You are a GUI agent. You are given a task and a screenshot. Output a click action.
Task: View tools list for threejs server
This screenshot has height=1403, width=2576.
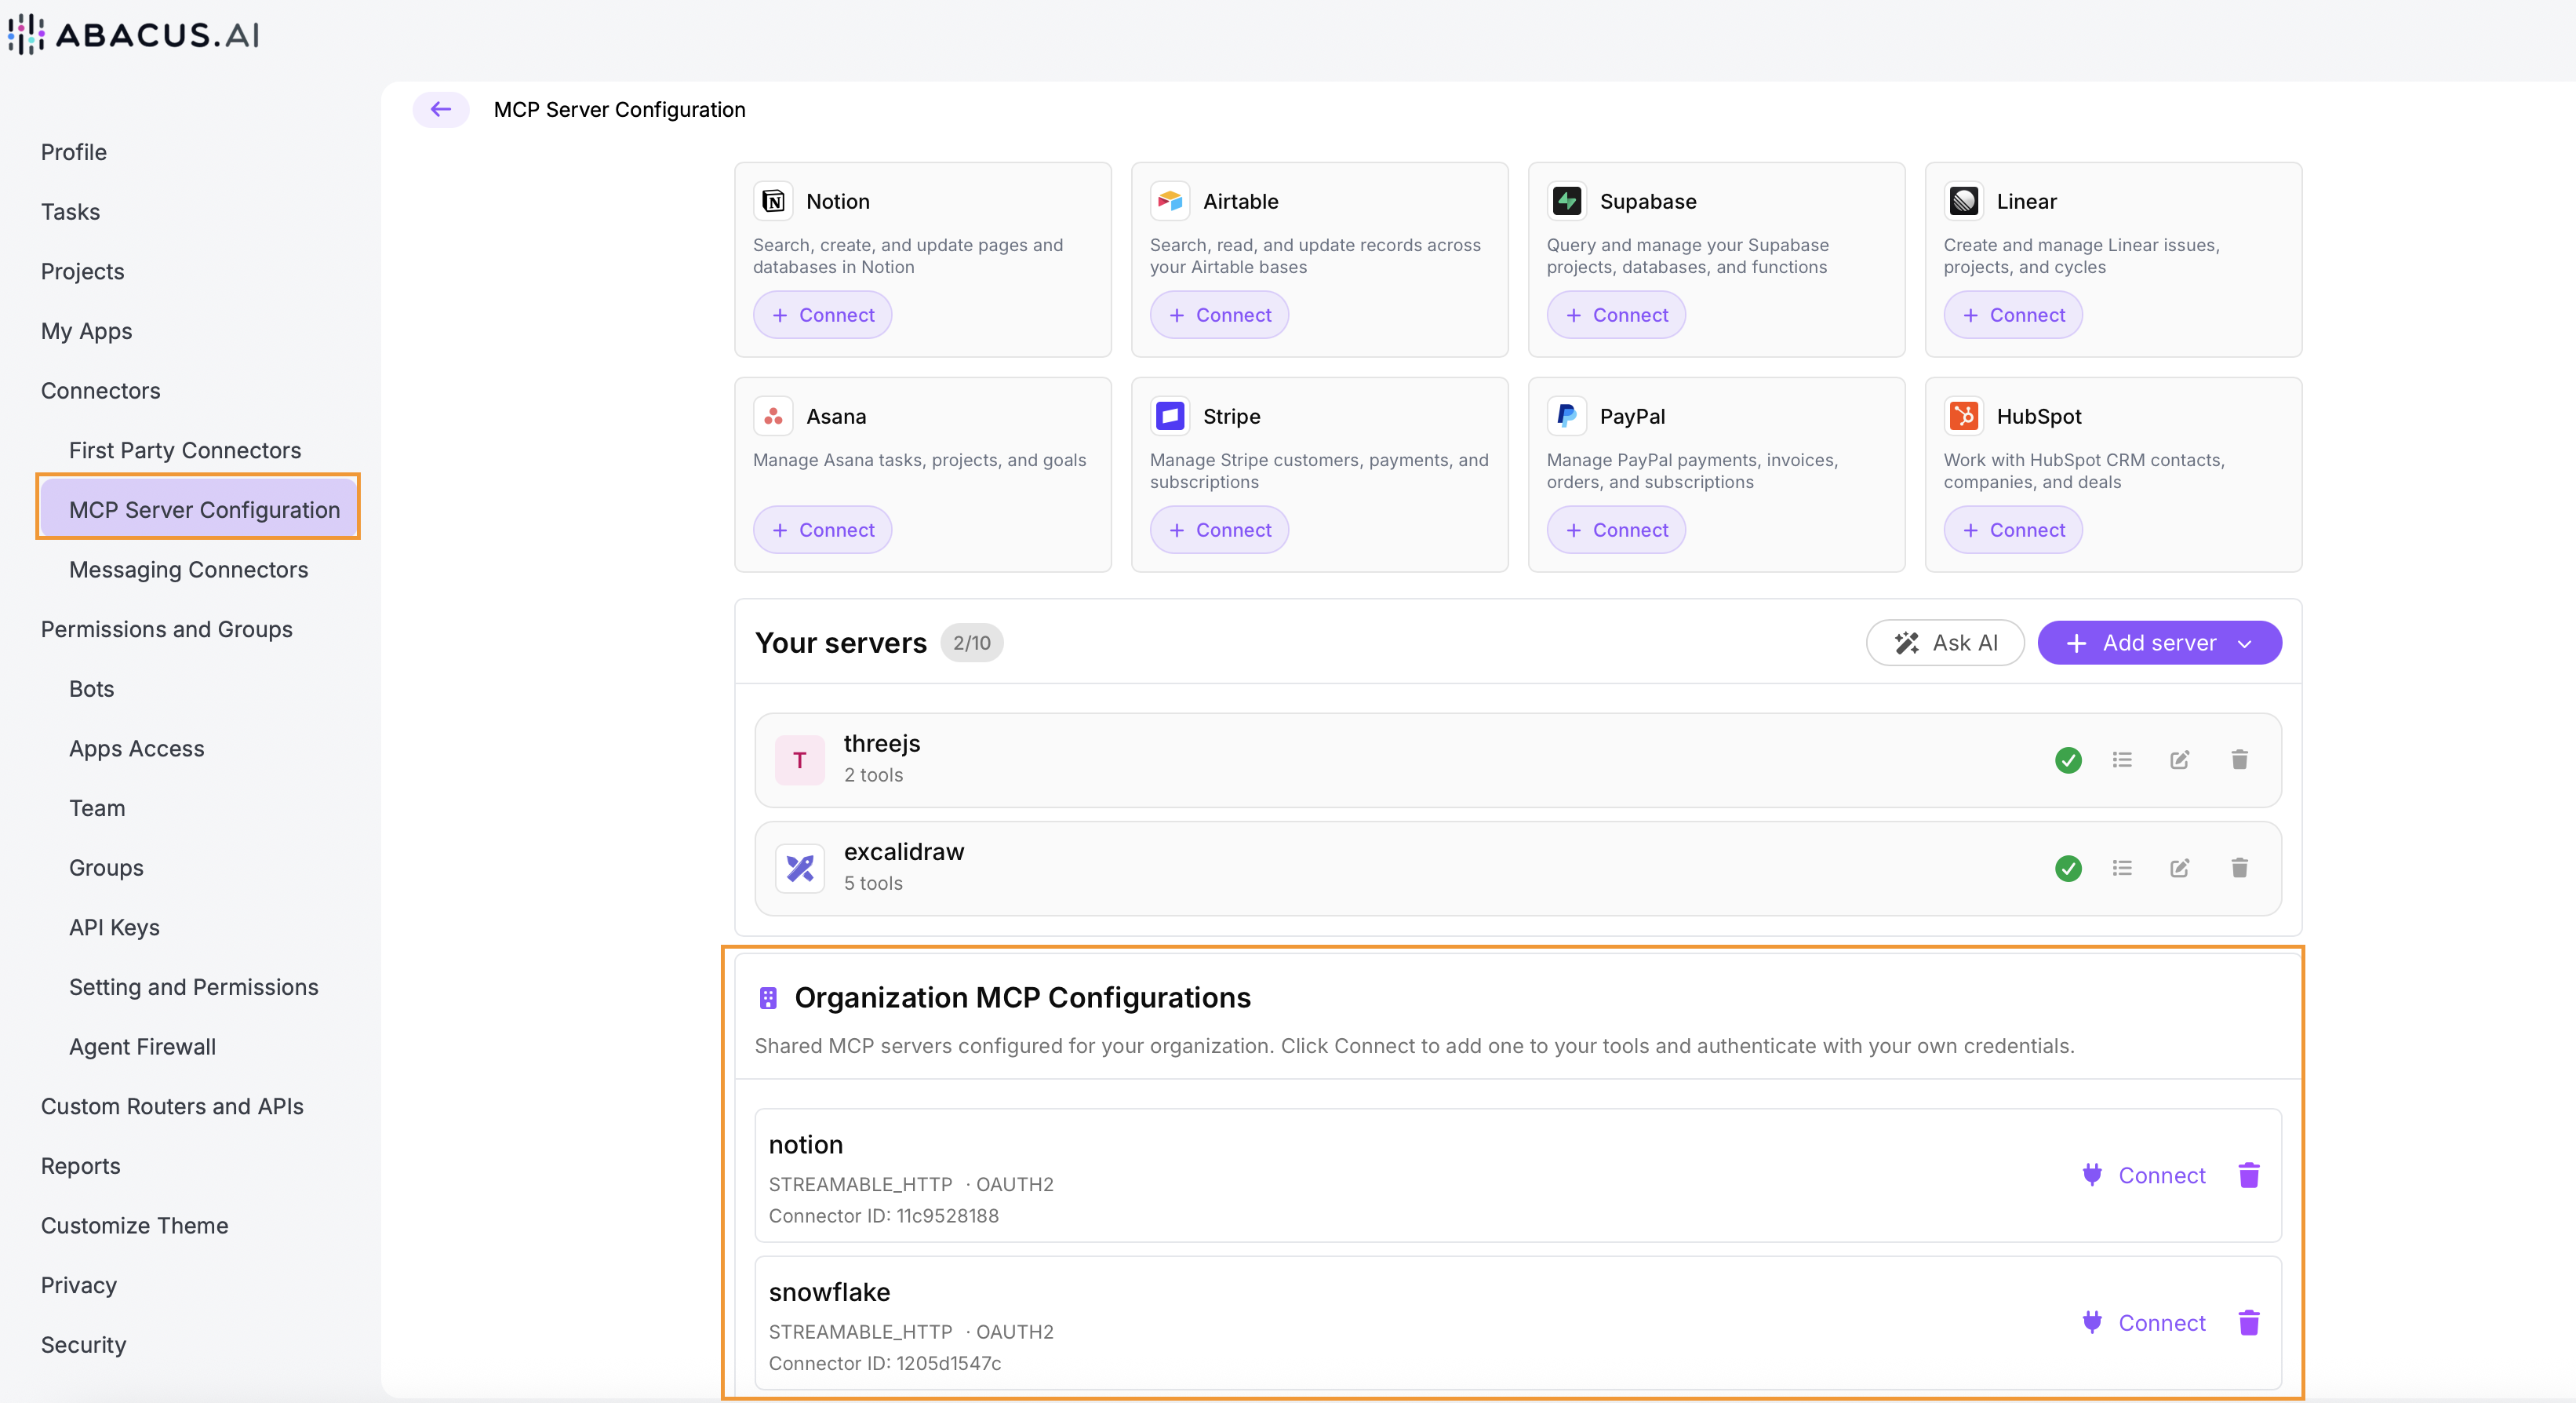coord(2122,760)
